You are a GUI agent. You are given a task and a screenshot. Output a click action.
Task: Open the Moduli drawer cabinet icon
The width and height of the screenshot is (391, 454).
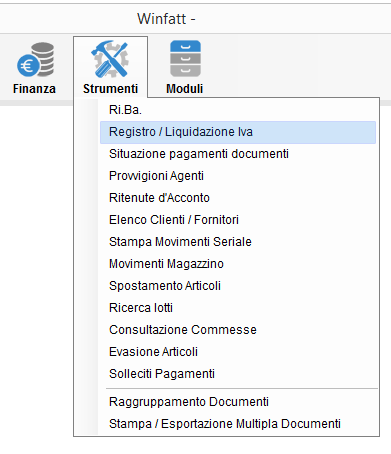click(x=185, y=59)
